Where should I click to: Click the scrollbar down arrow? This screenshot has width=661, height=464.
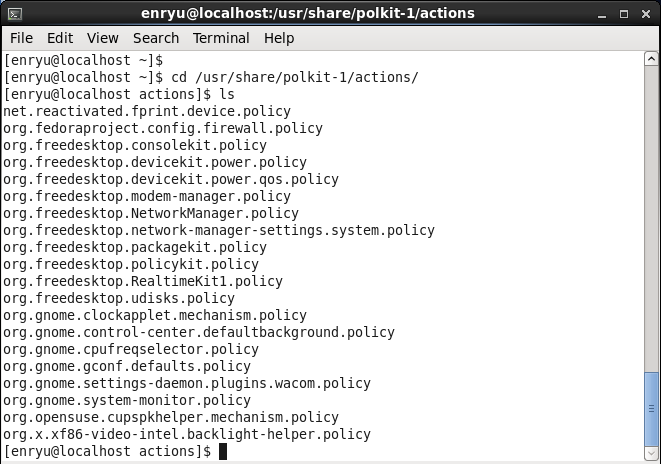[651, 453]
